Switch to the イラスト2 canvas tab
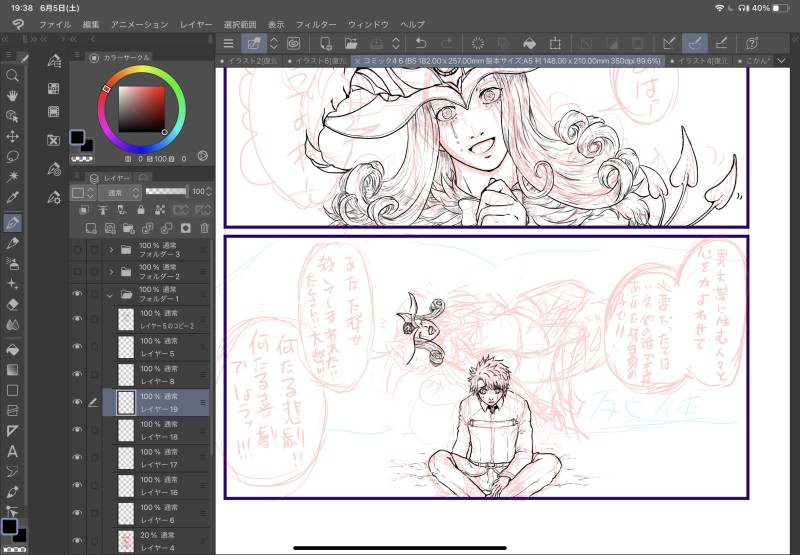The height and width of the screenshot is (555, 800). (249, 61)
